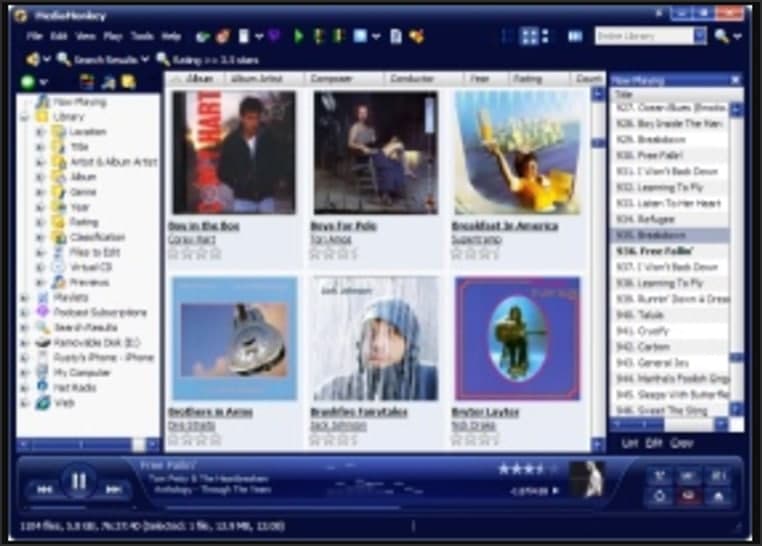
Task: Click the Edit button below Now Playing
Action: coord(654,443)
